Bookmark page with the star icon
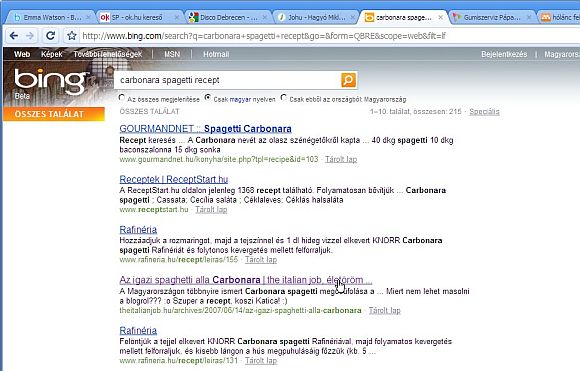This screenshot has height=371, width=580. 72,36
